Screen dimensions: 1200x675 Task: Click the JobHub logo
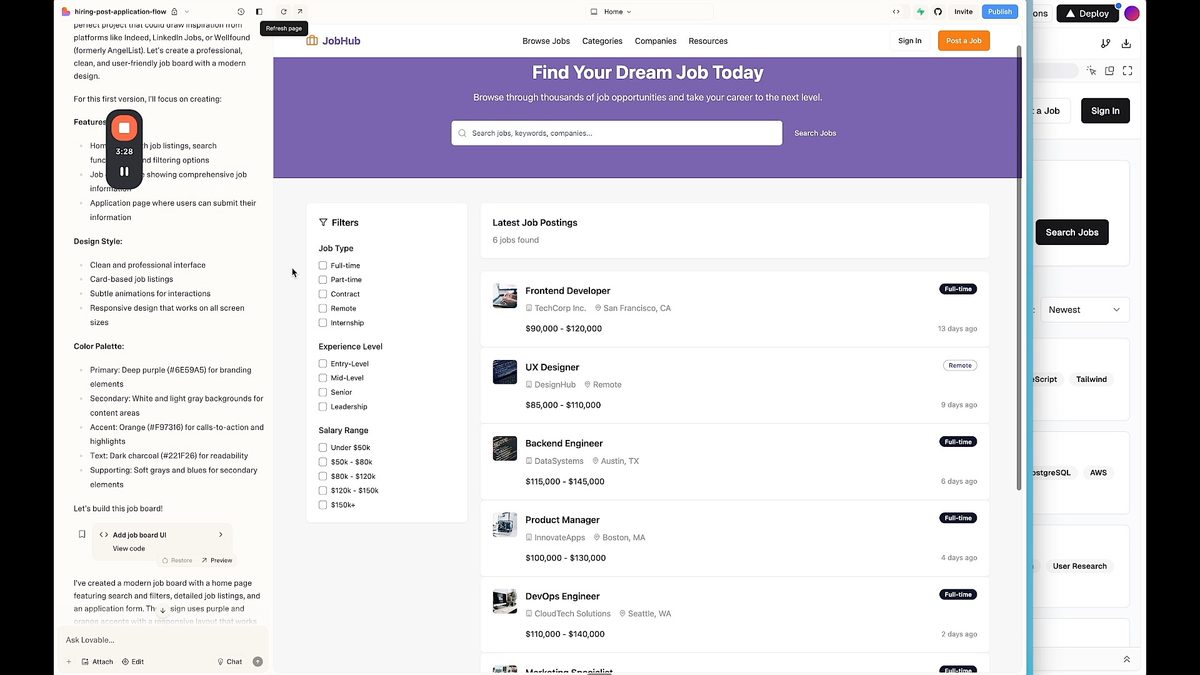333,41
